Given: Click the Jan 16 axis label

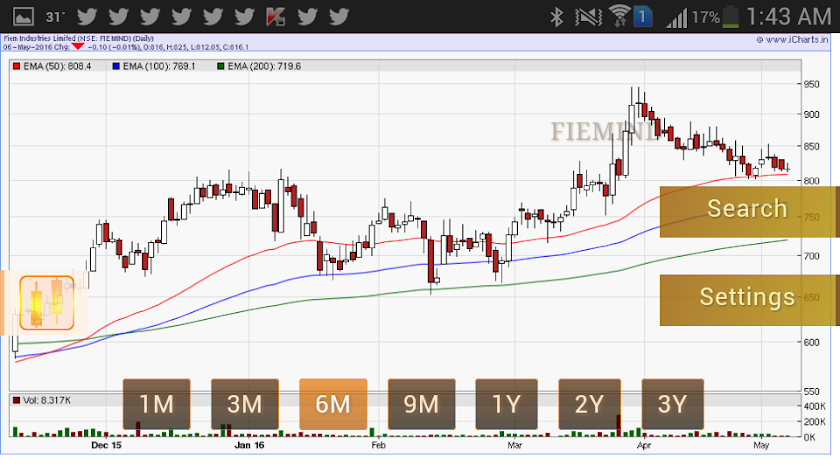Looking at the screenshot, I should point(249,445).
